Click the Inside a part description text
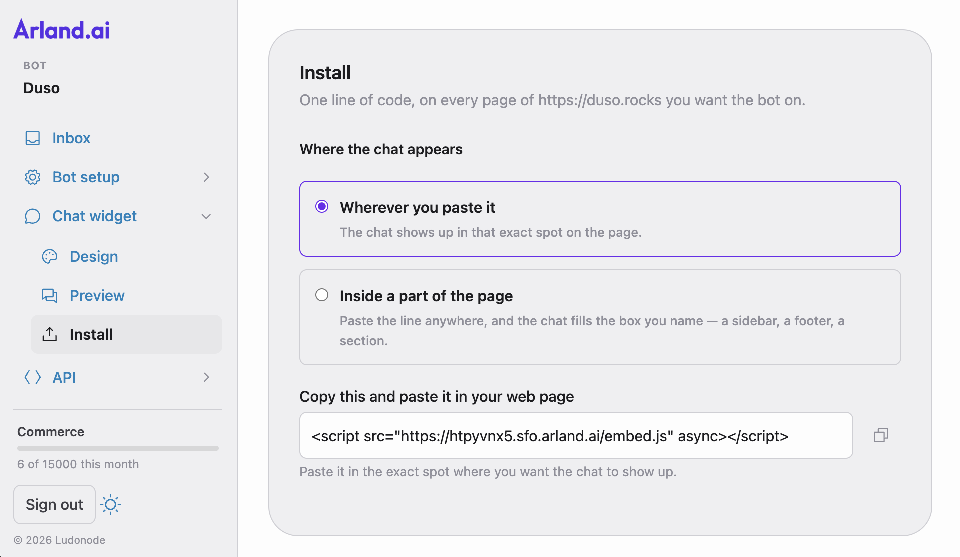 pos(592,331)
